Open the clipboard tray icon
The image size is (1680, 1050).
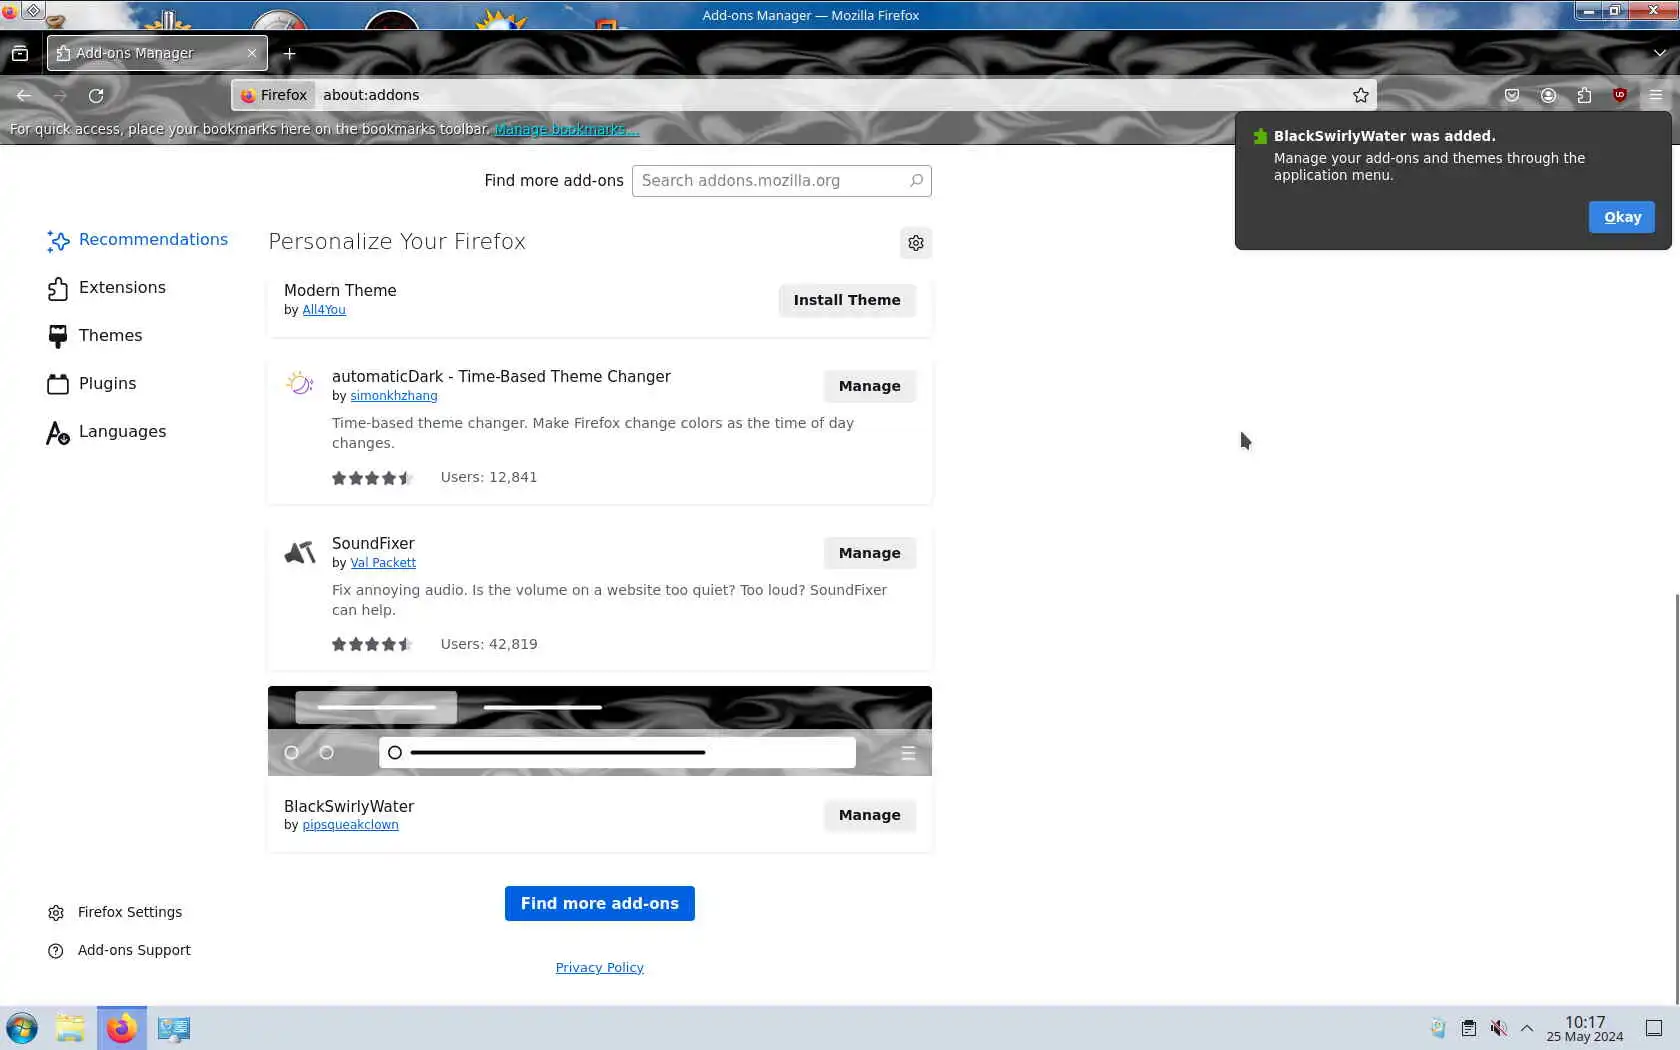(1468, 1028)
